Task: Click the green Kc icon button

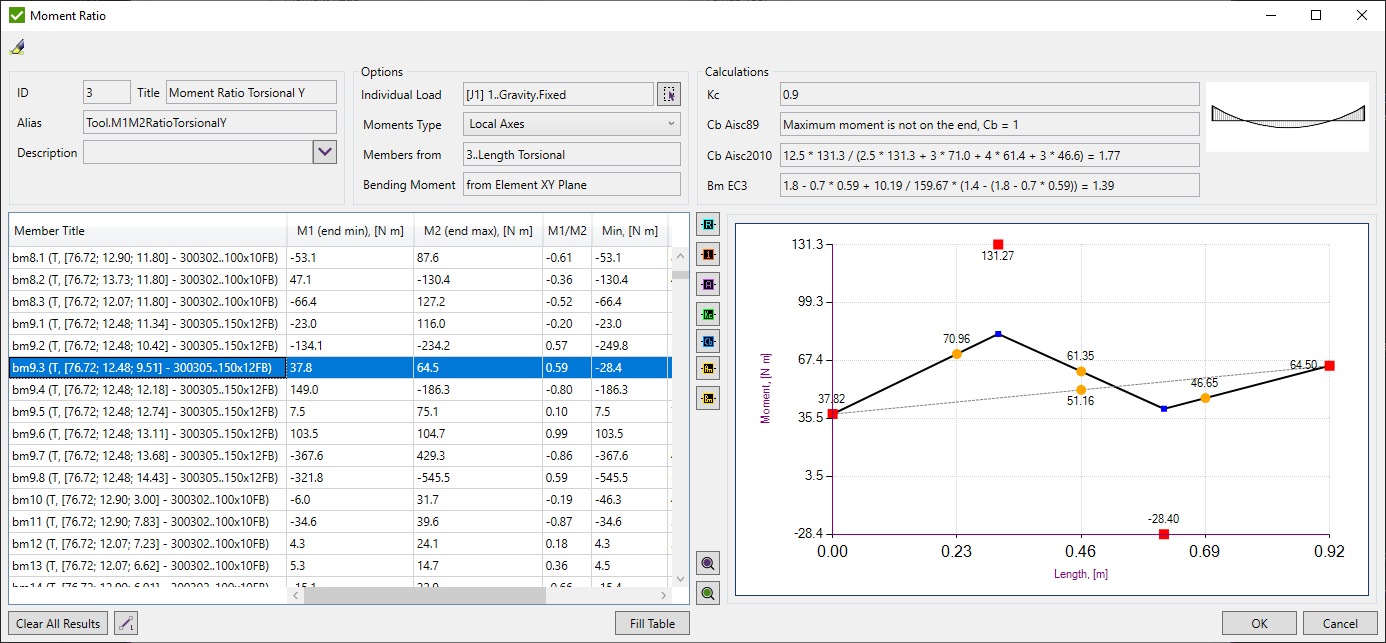Action: coord(708,313)
